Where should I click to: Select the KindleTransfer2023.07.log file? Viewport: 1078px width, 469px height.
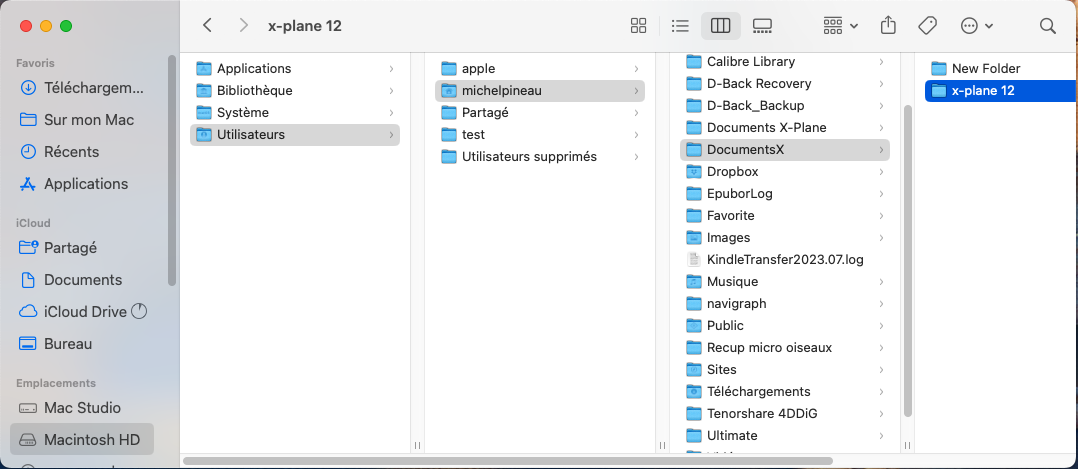(784, 259)
